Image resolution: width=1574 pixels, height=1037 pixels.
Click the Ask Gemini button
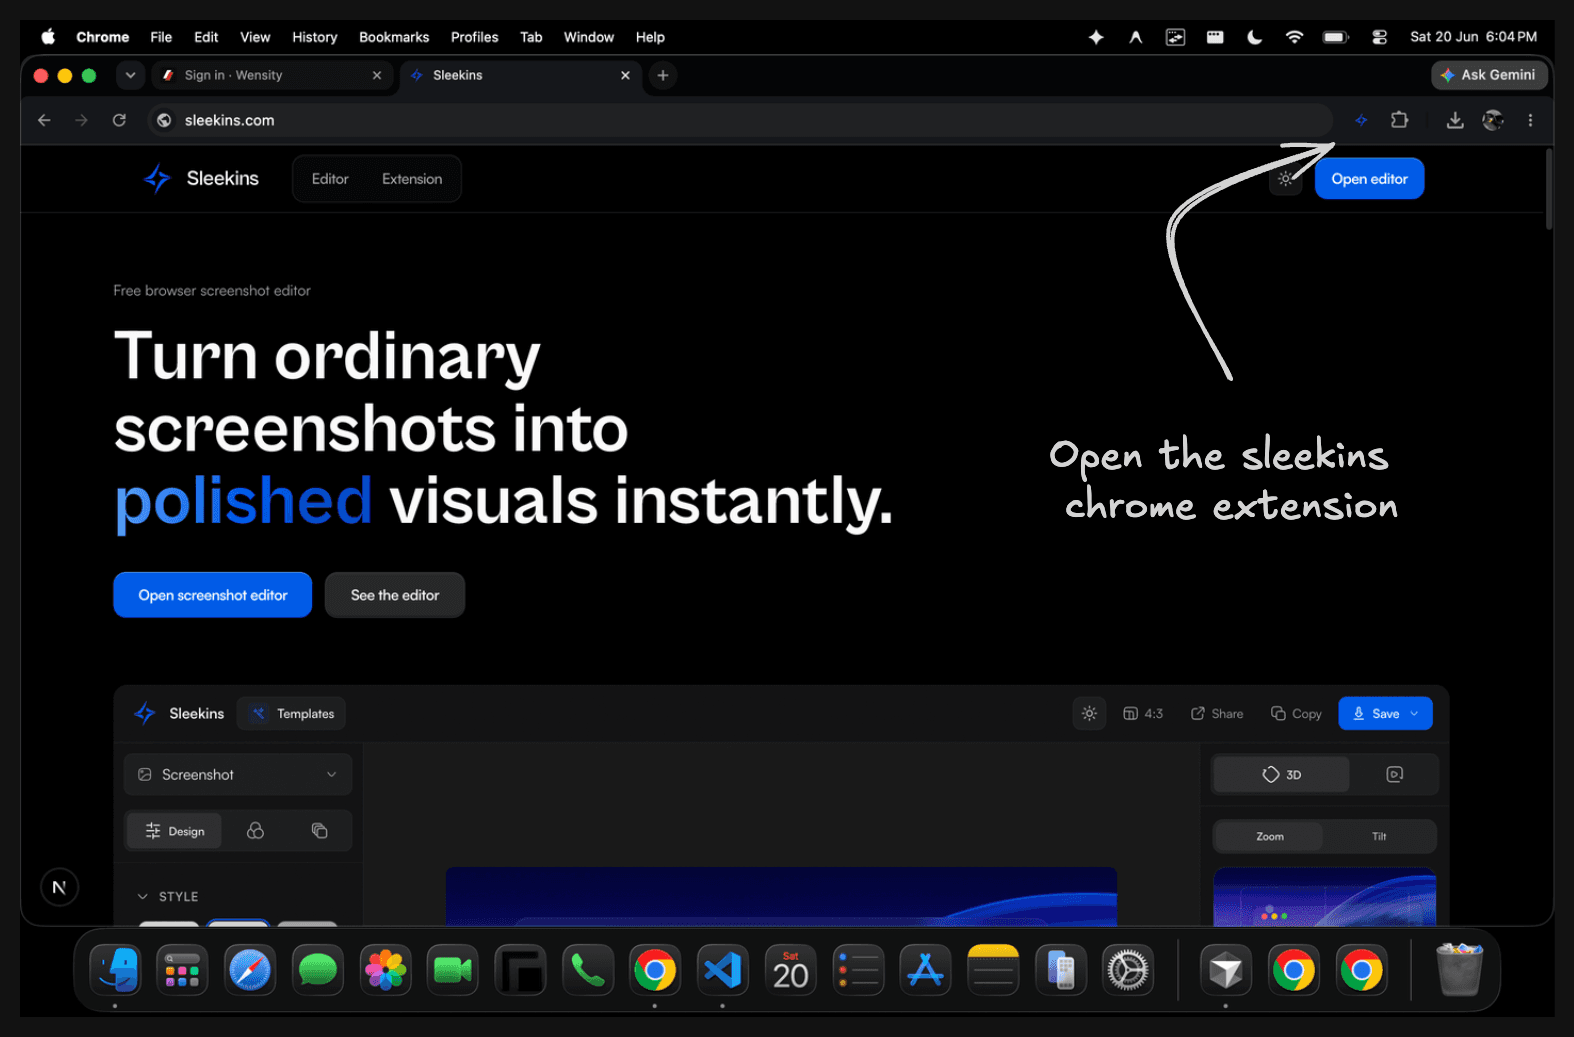[x=1489, y=75]
